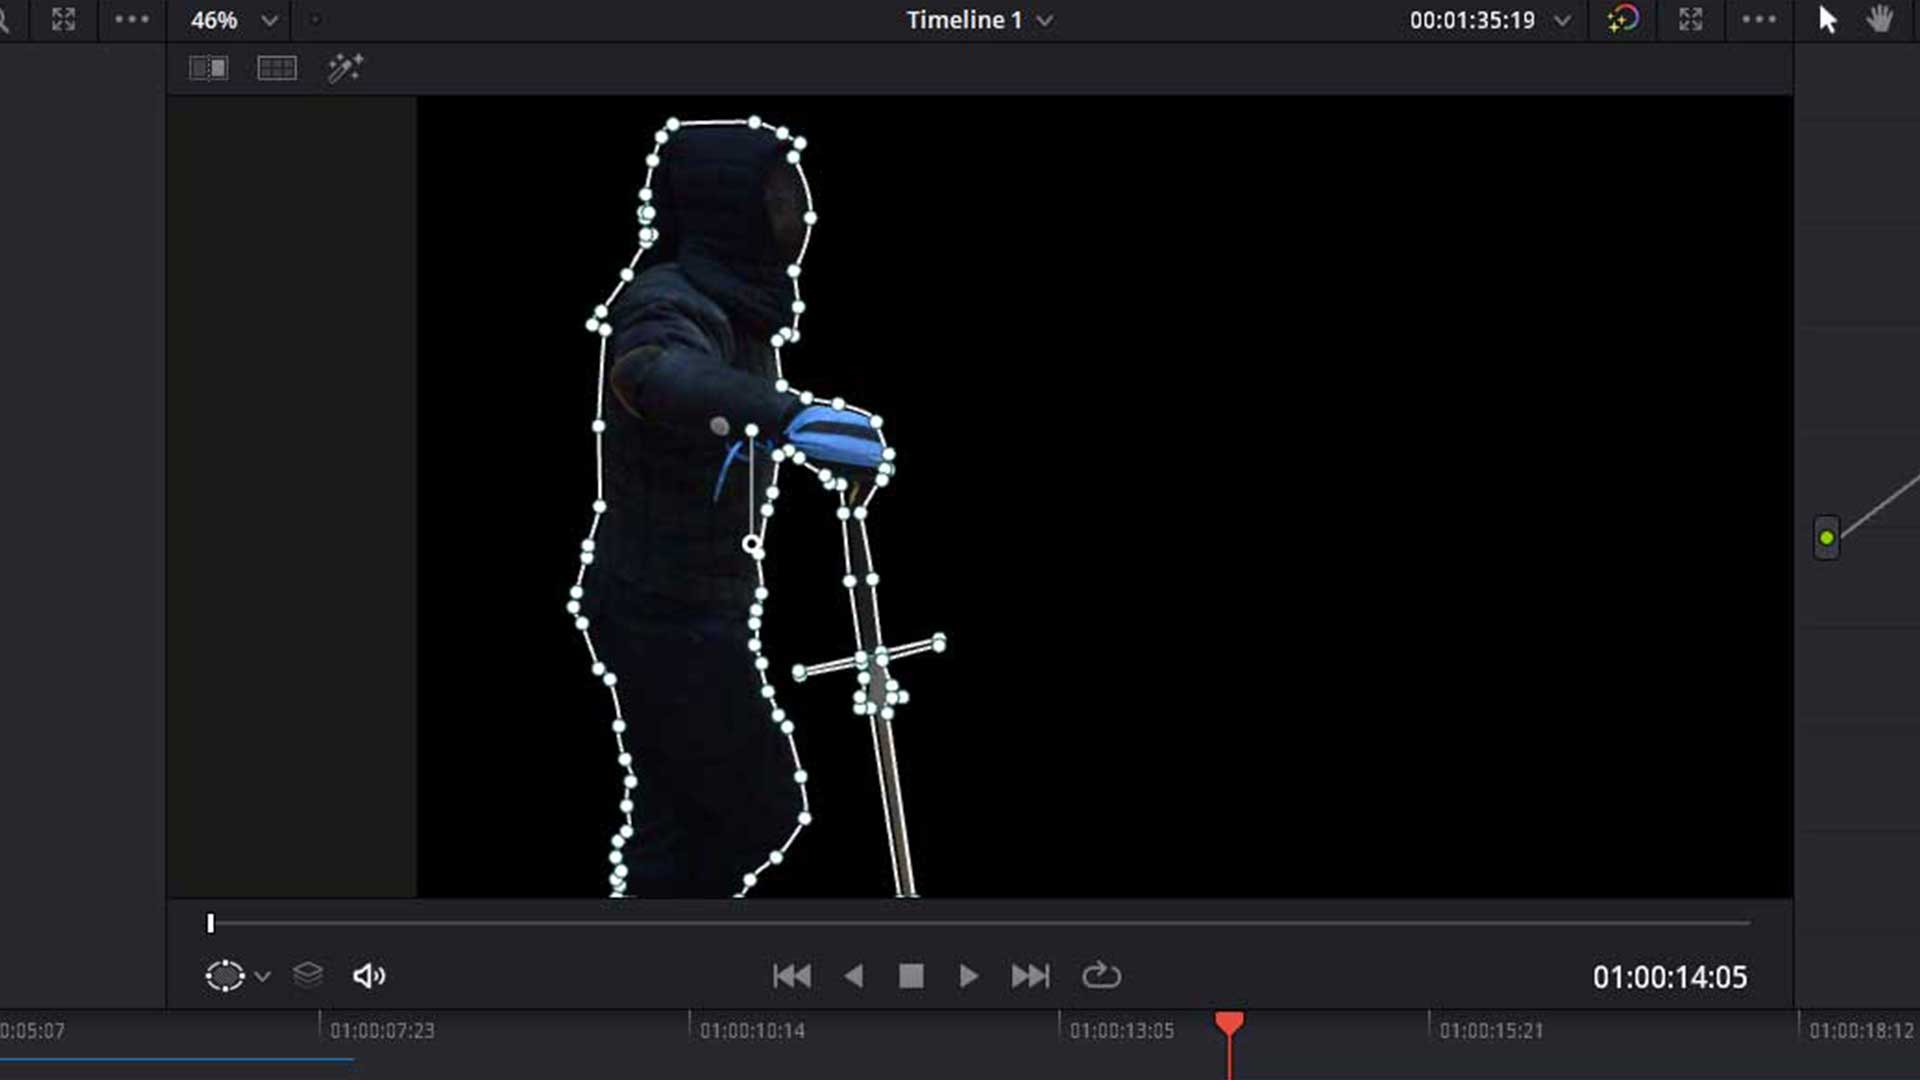Viewport: 1920px width, 1080px height.
Task: Click the split-screen comparison icon
Action: (207, 68)
